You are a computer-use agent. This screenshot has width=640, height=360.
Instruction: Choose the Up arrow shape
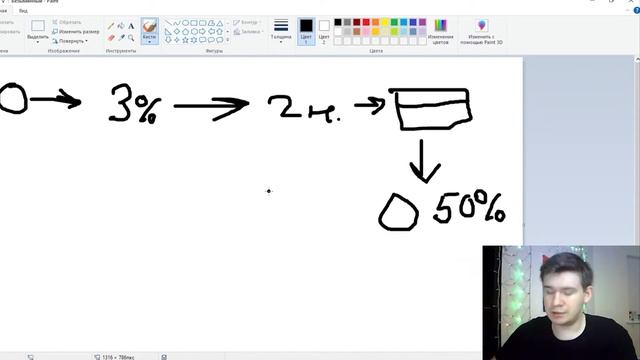[x=220, y=31]
